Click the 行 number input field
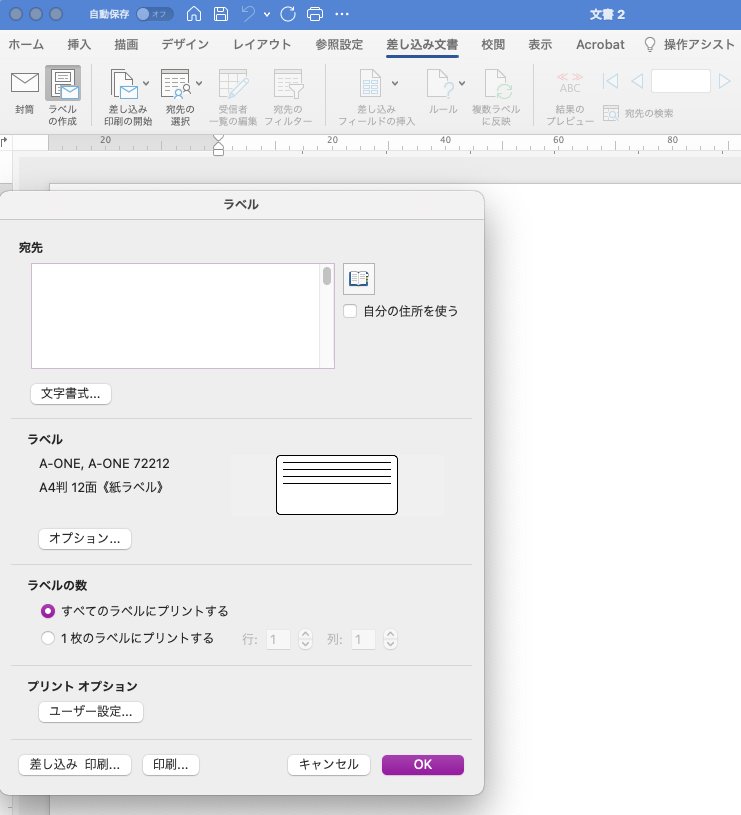This screenshot has width=741, height=815. tap(279, 639)
